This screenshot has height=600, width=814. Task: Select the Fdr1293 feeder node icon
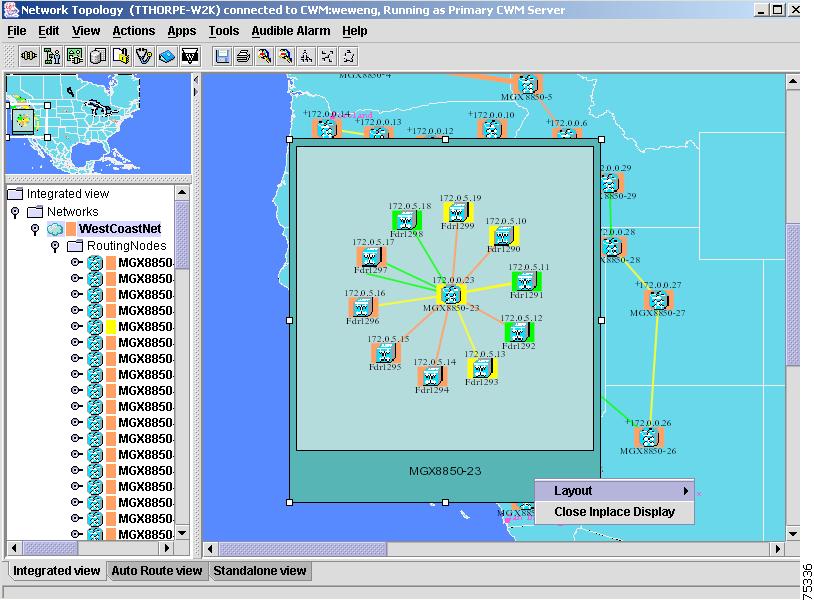482,369
